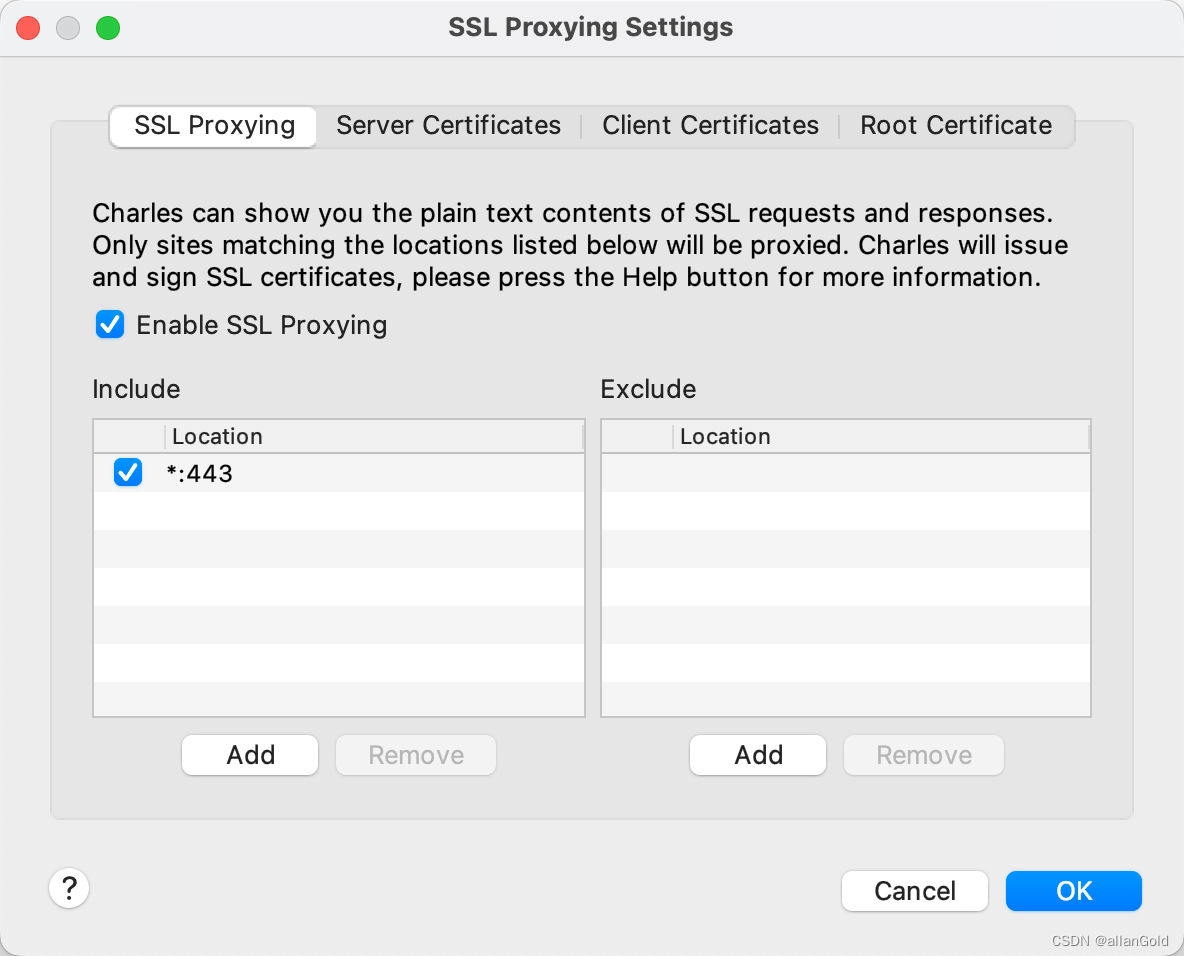Viewport: 1184px width, 956px height.
Task: Click the Location column header in Include table
Action: tap(217, 436)
